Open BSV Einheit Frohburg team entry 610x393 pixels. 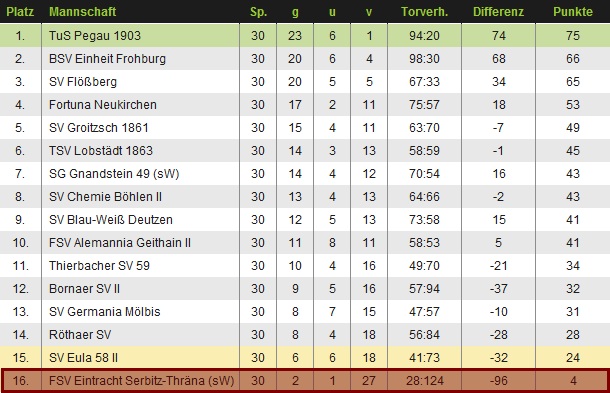tap(107, 59)
